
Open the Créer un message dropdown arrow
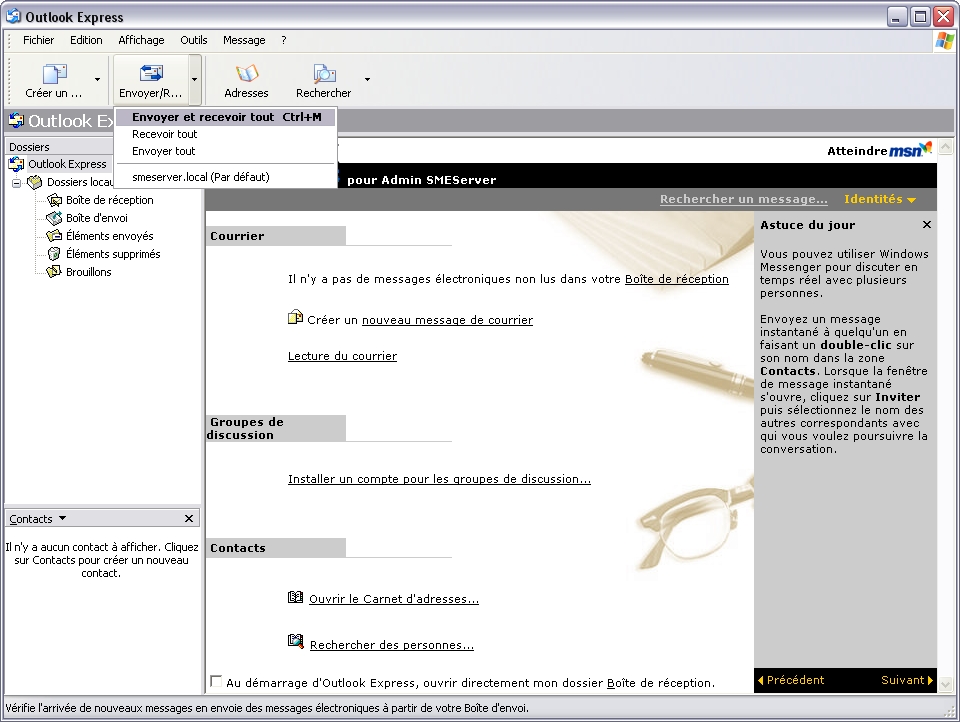tap(97, 80)
